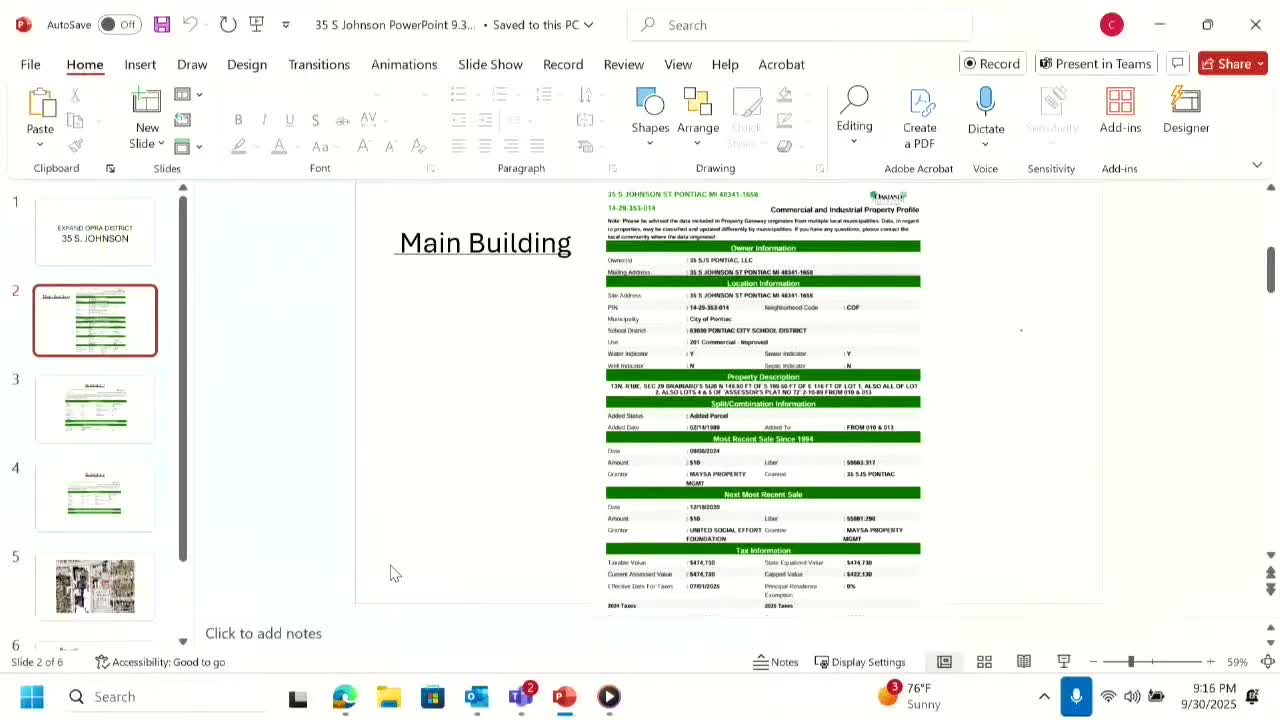Screen dimensions: 1280x720
Task: Start Slide Show from status bar
Action: (1064, 662)
